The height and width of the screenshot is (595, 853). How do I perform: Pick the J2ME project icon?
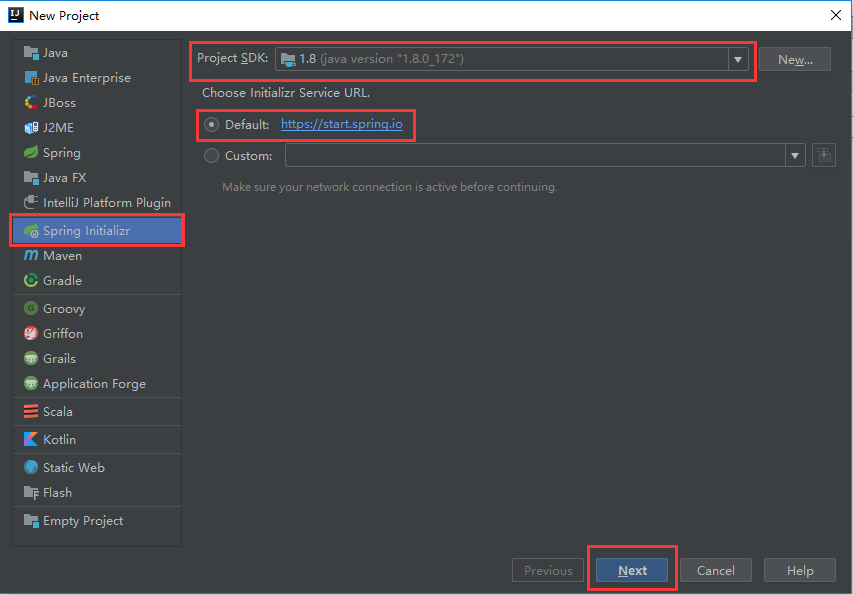pos(31,128)
